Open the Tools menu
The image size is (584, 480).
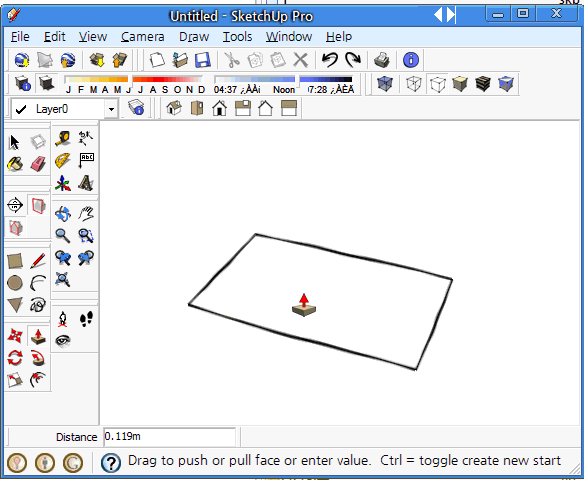click(x=237, y=36)
